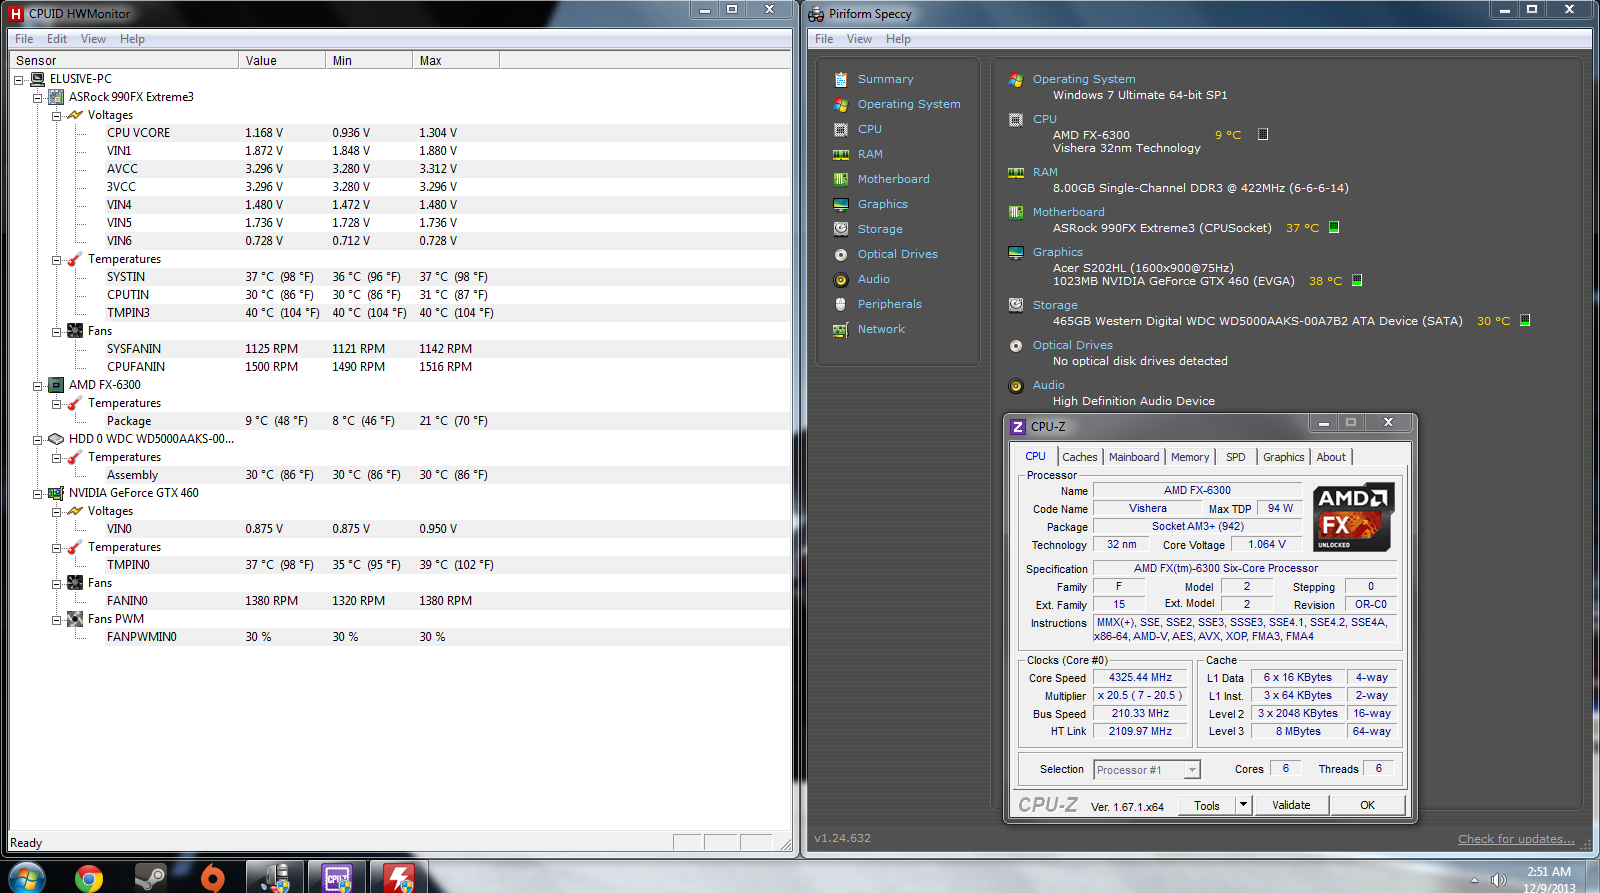
Task: Click the Core Speed value 4325.44 MHz
Action: point(1140,678)
